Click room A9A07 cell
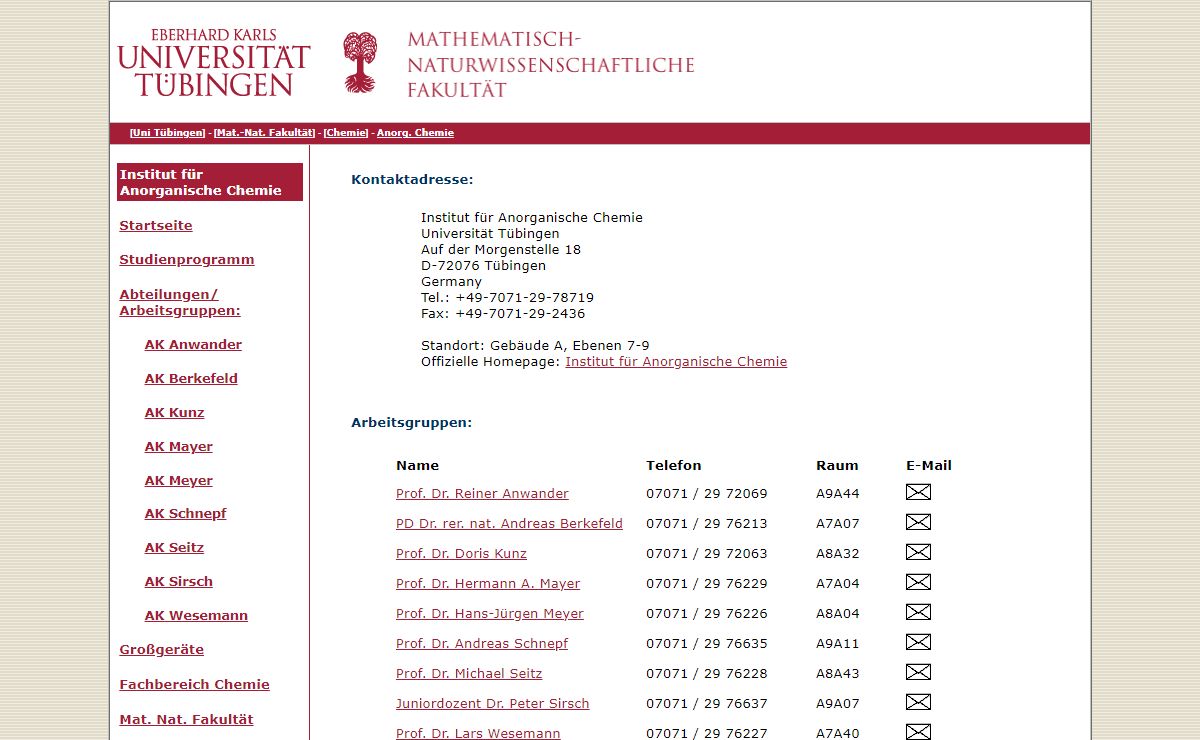 [838, 704]
